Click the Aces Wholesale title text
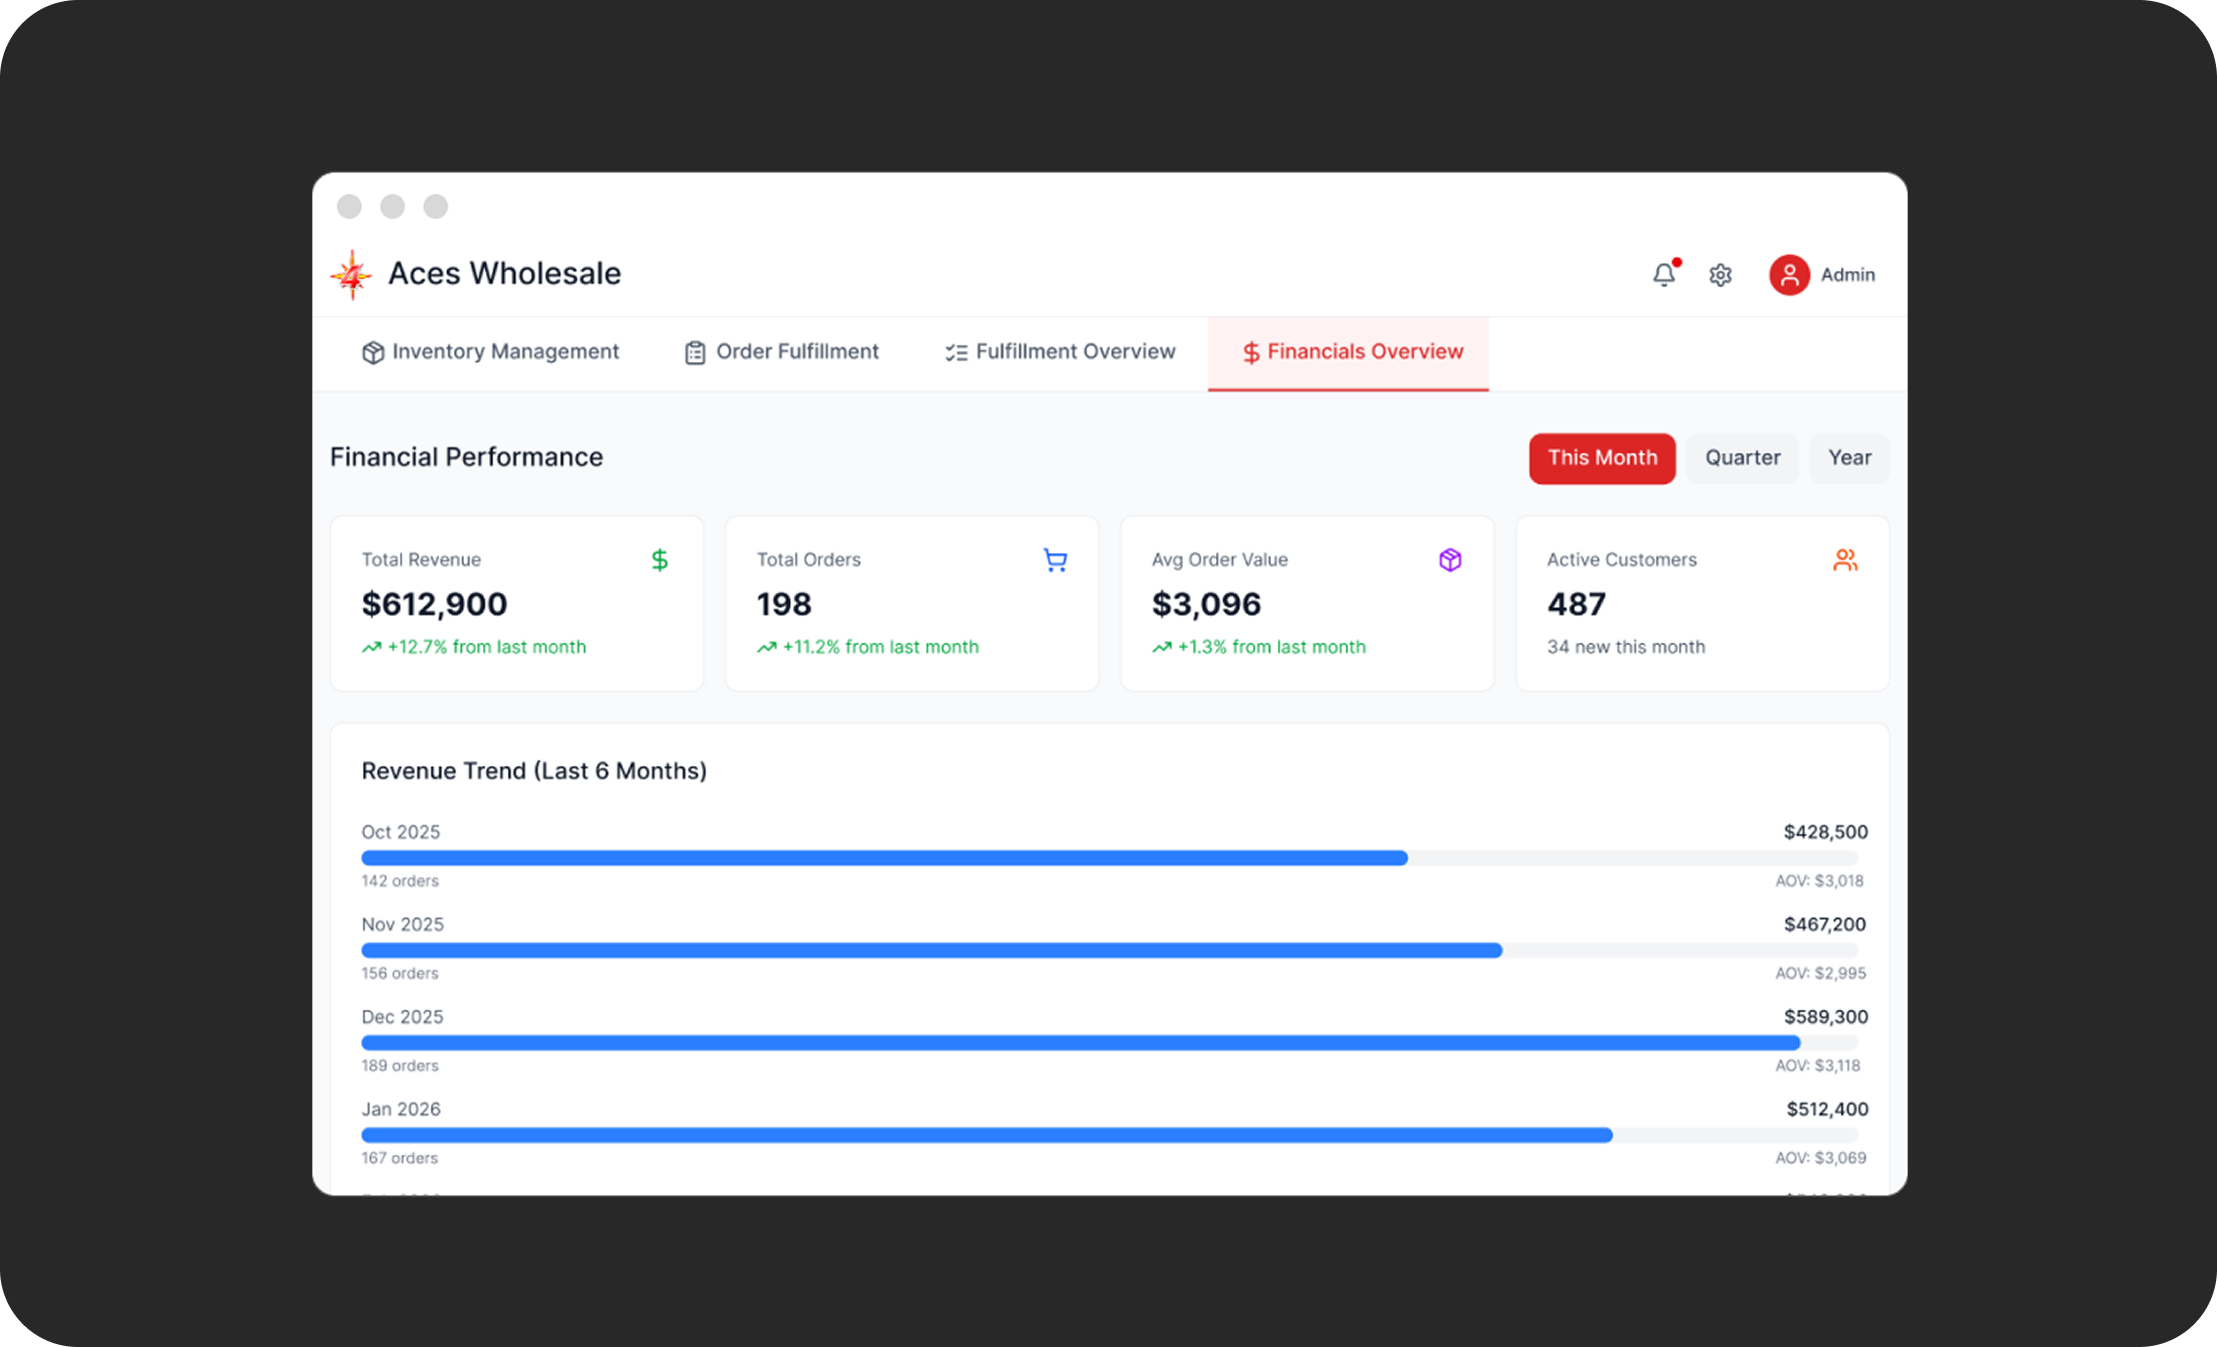Viewport: 2217px width, 1347px height. coord(504,274)
